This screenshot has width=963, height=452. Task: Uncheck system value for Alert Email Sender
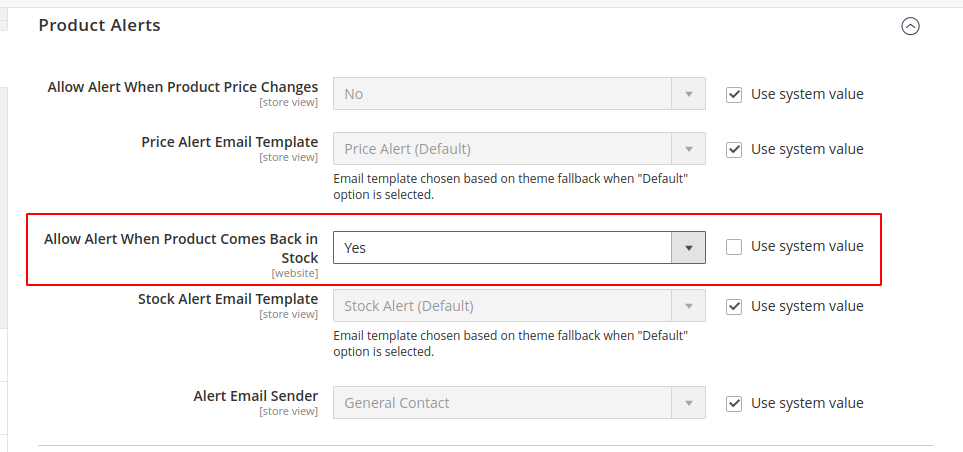734,403
